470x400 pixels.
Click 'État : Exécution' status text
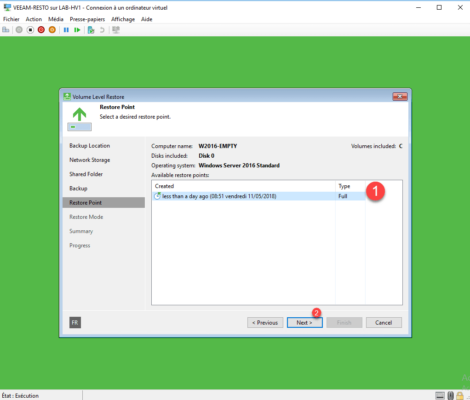pos(20,396)
